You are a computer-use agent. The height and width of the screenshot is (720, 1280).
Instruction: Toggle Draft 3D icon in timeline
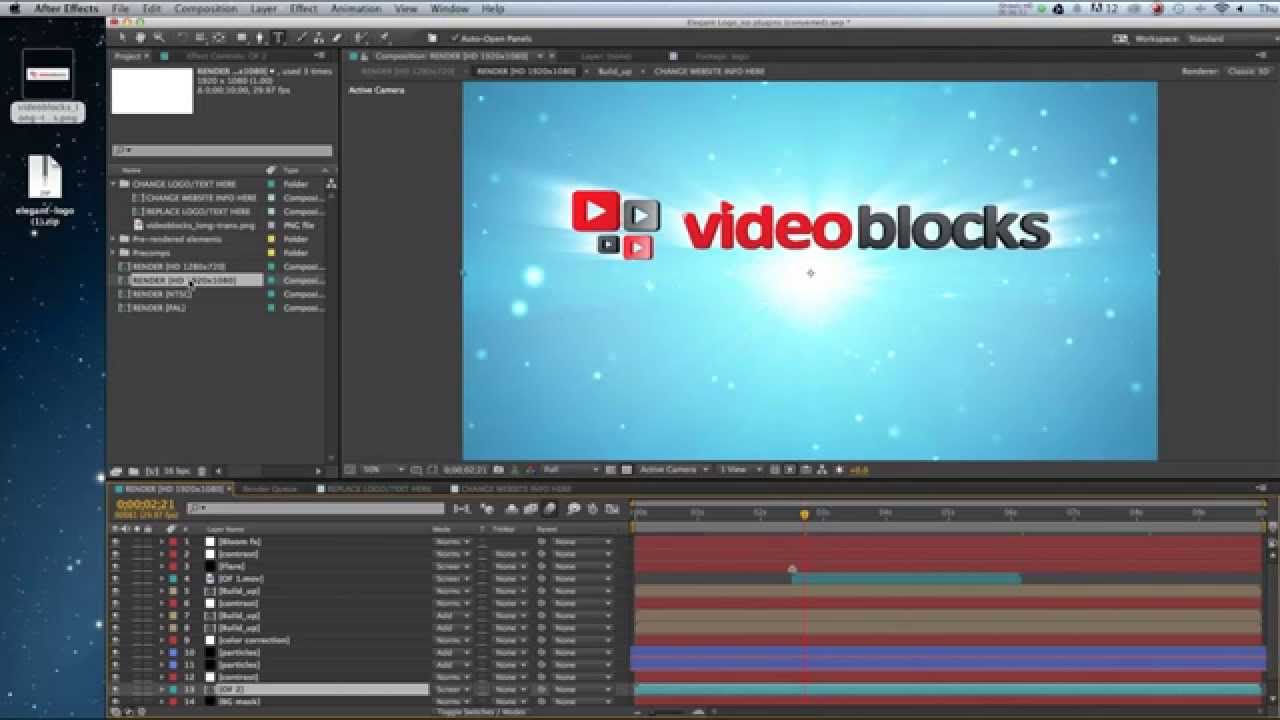pyautogui.click(x=487, y=508)
